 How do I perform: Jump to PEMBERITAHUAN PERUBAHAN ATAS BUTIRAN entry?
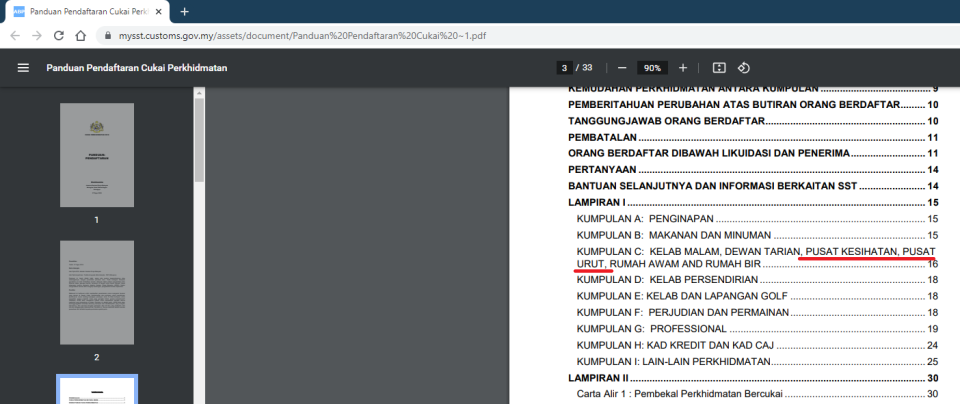[x=754, y=105]
